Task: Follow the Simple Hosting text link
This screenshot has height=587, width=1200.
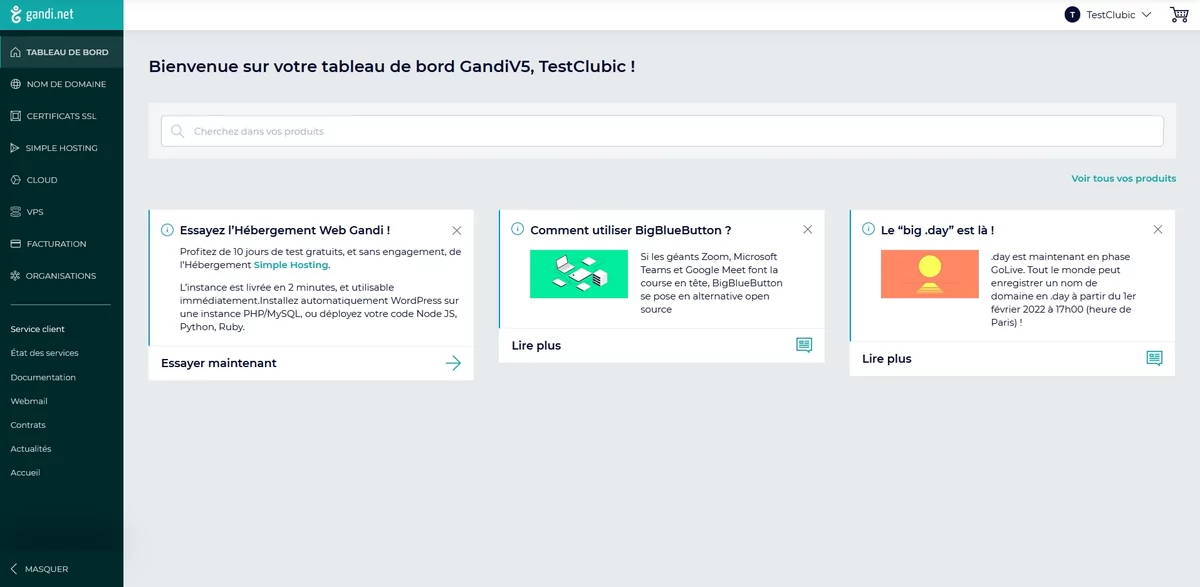Action: pos(291,265)
